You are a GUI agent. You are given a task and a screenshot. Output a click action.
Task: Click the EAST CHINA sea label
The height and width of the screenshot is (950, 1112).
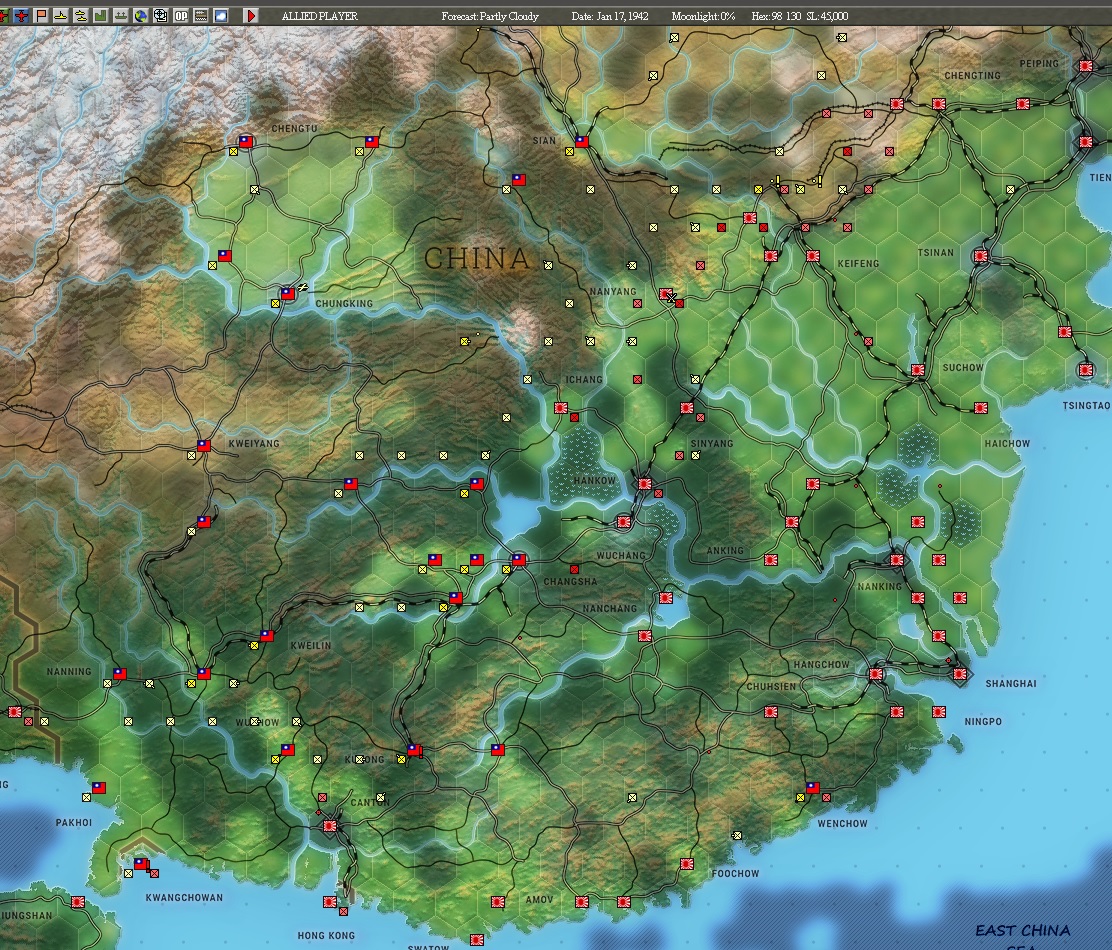click(x=1023, y=930)
